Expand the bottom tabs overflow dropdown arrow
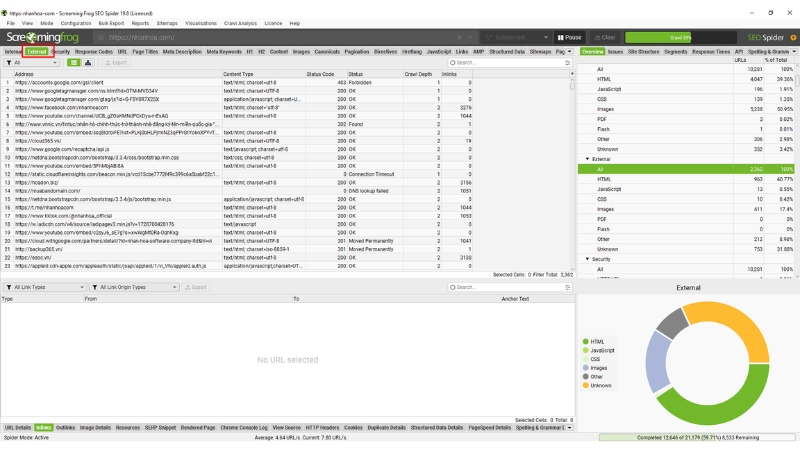The width and height of the screenshot is (800, 450). [x=569, y=428]
